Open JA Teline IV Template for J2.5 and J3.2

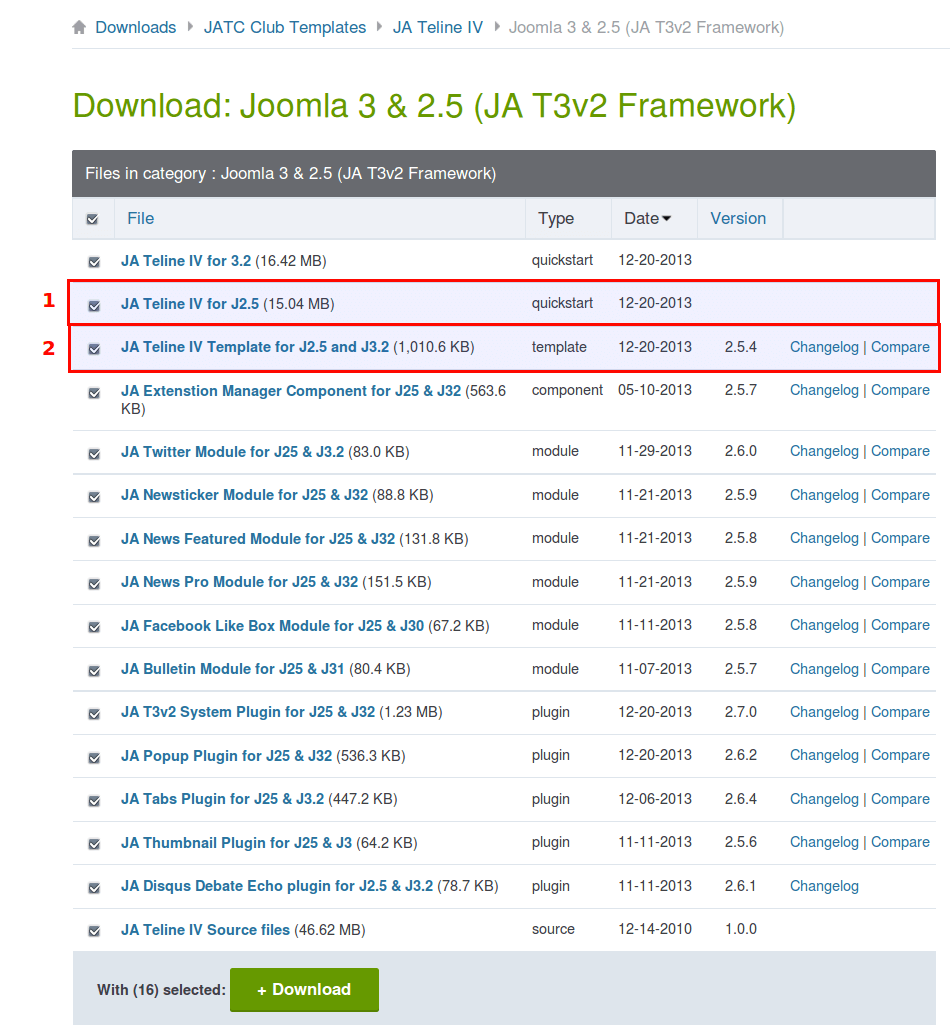pyautogui.click(x=255, y=347)
